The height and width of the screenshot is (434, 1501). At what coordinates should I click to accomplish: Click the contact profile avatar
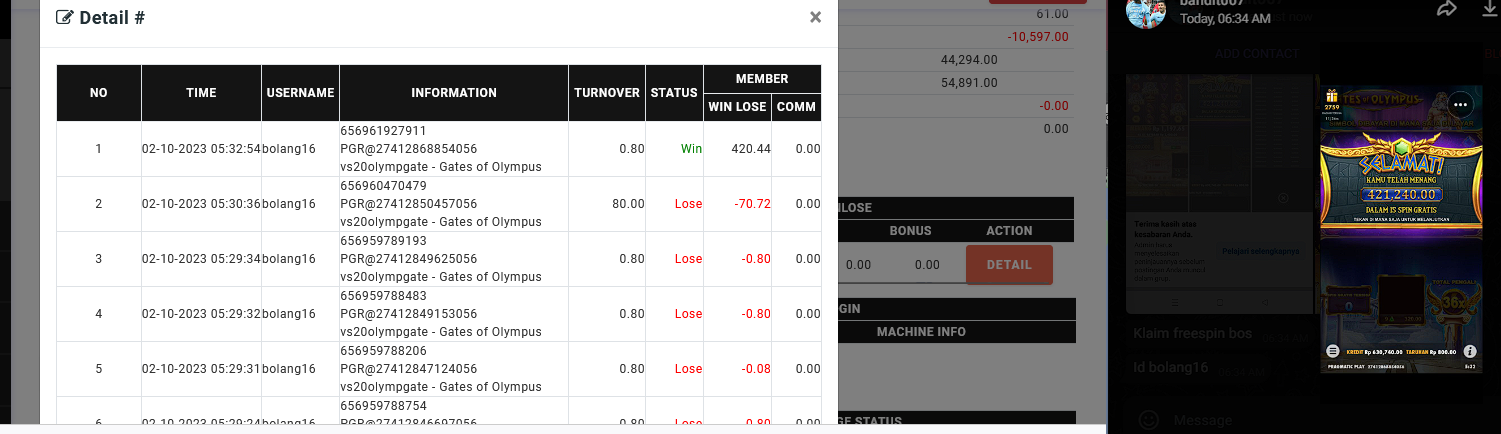1146,12
